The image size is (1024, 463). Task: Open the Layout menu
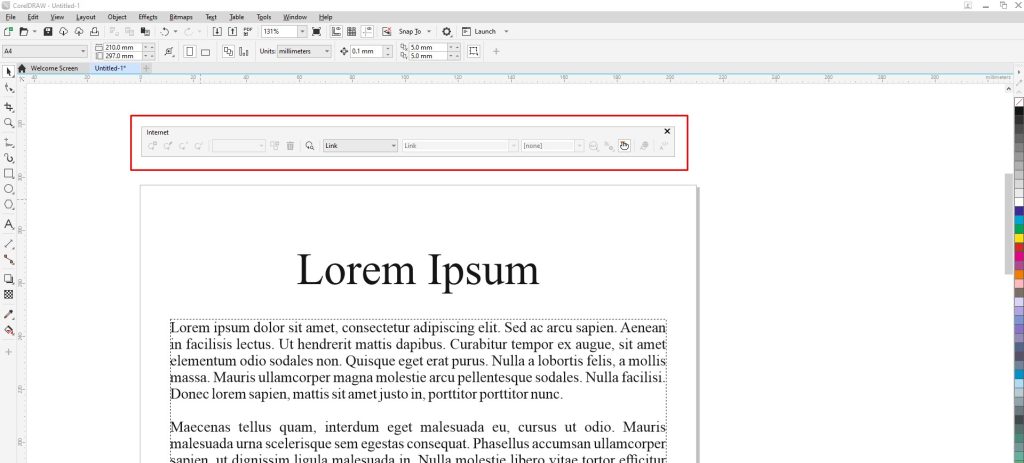[86, 17]
